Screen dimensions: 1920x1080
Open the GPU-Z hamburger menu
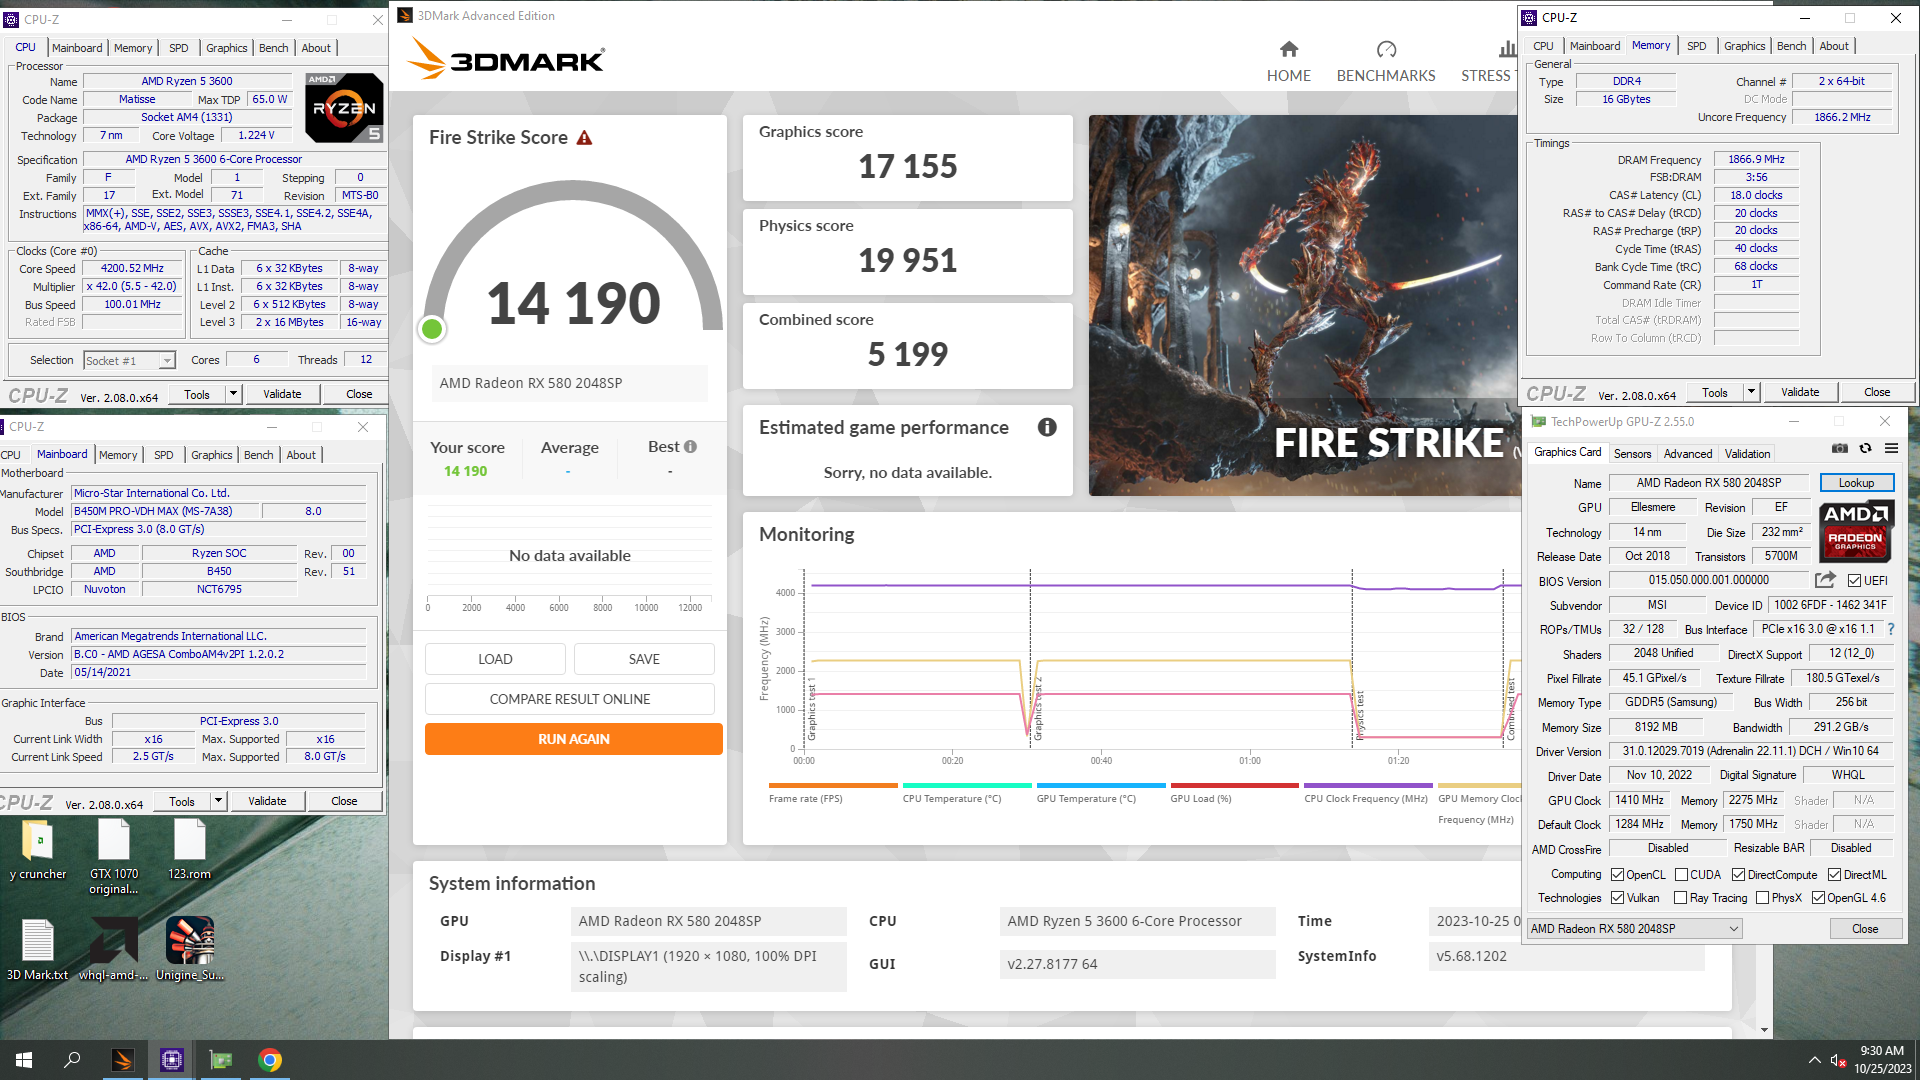[1891, 448]
